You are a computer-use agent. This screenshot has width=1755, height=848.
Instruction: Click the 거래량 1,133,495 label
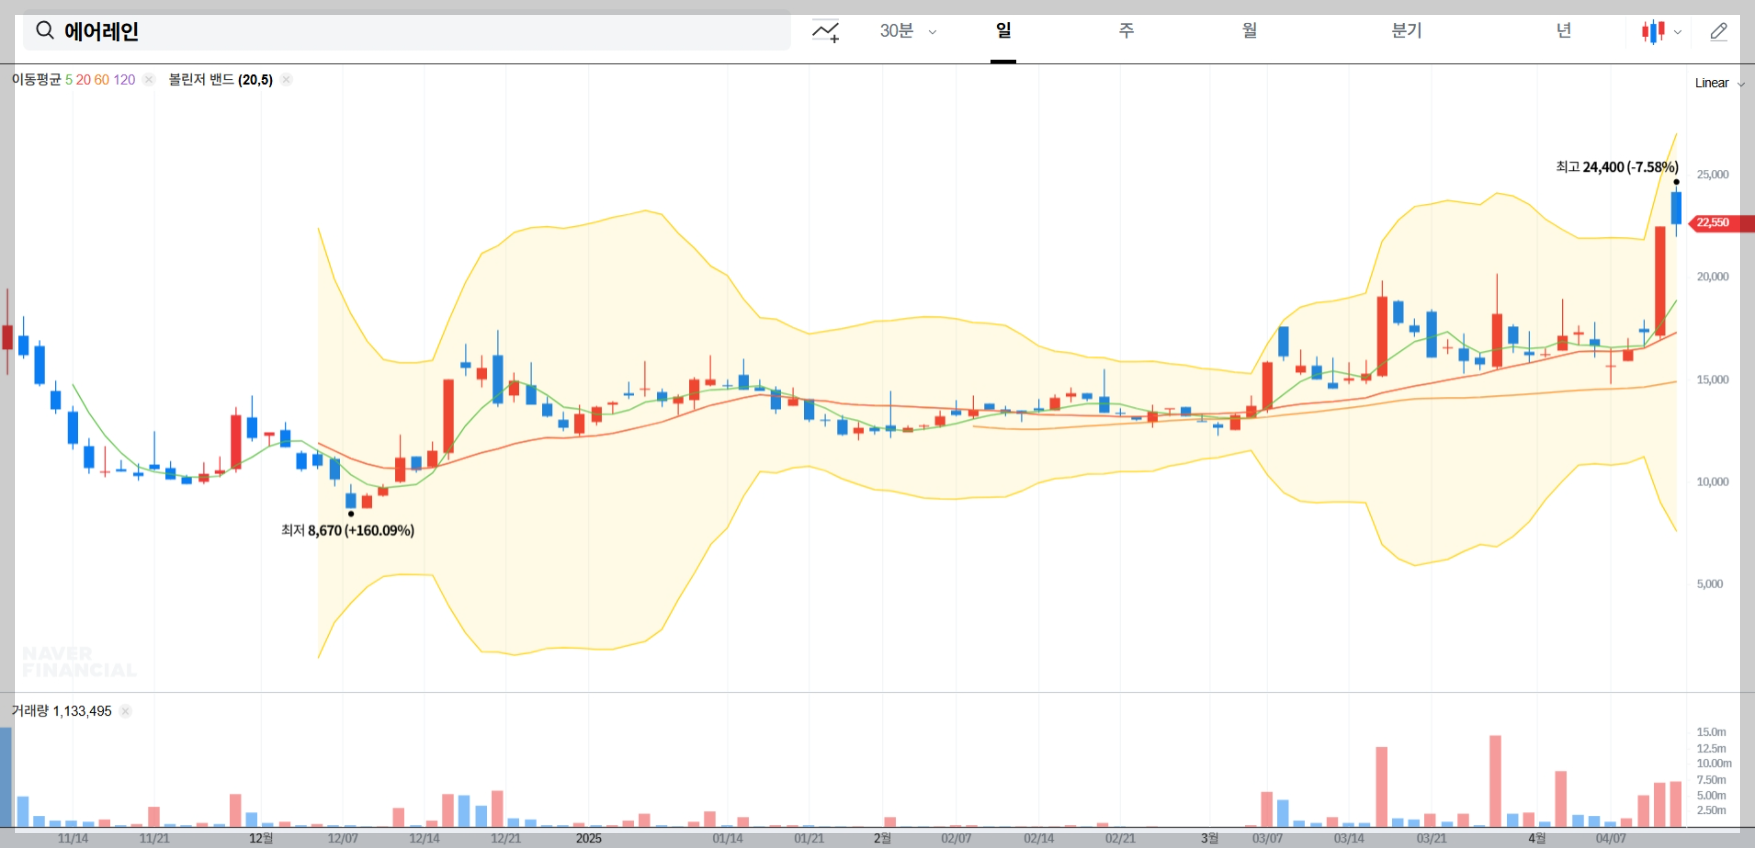[x=61, y=711]
